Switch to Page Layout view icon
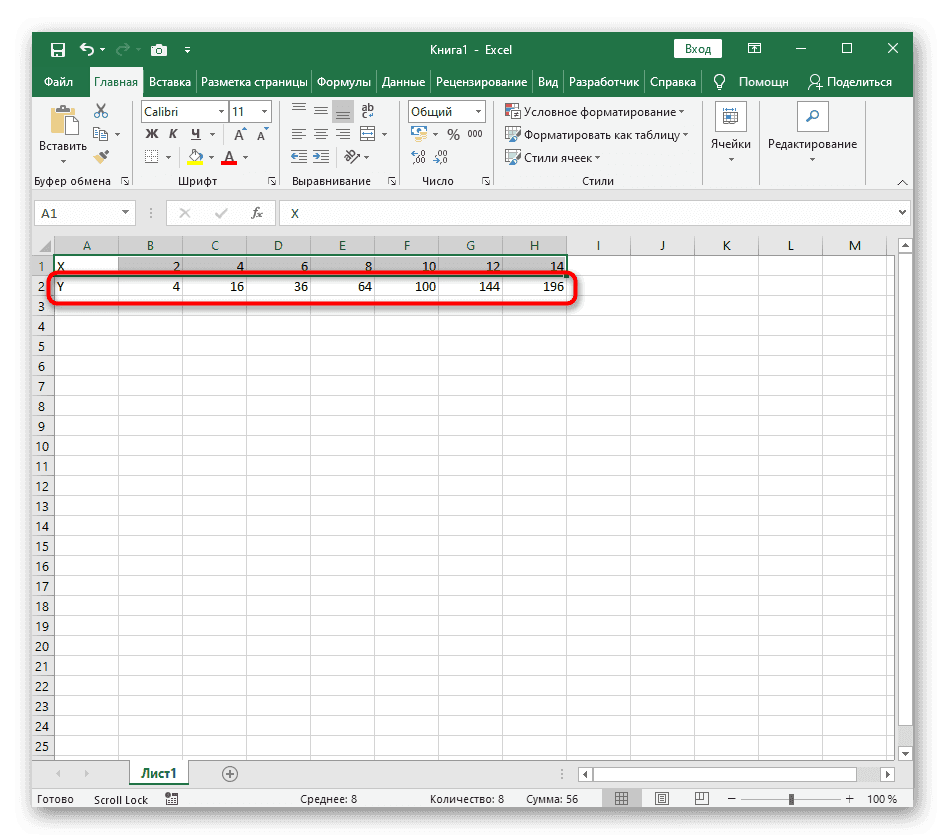 [x=662, y=798]
